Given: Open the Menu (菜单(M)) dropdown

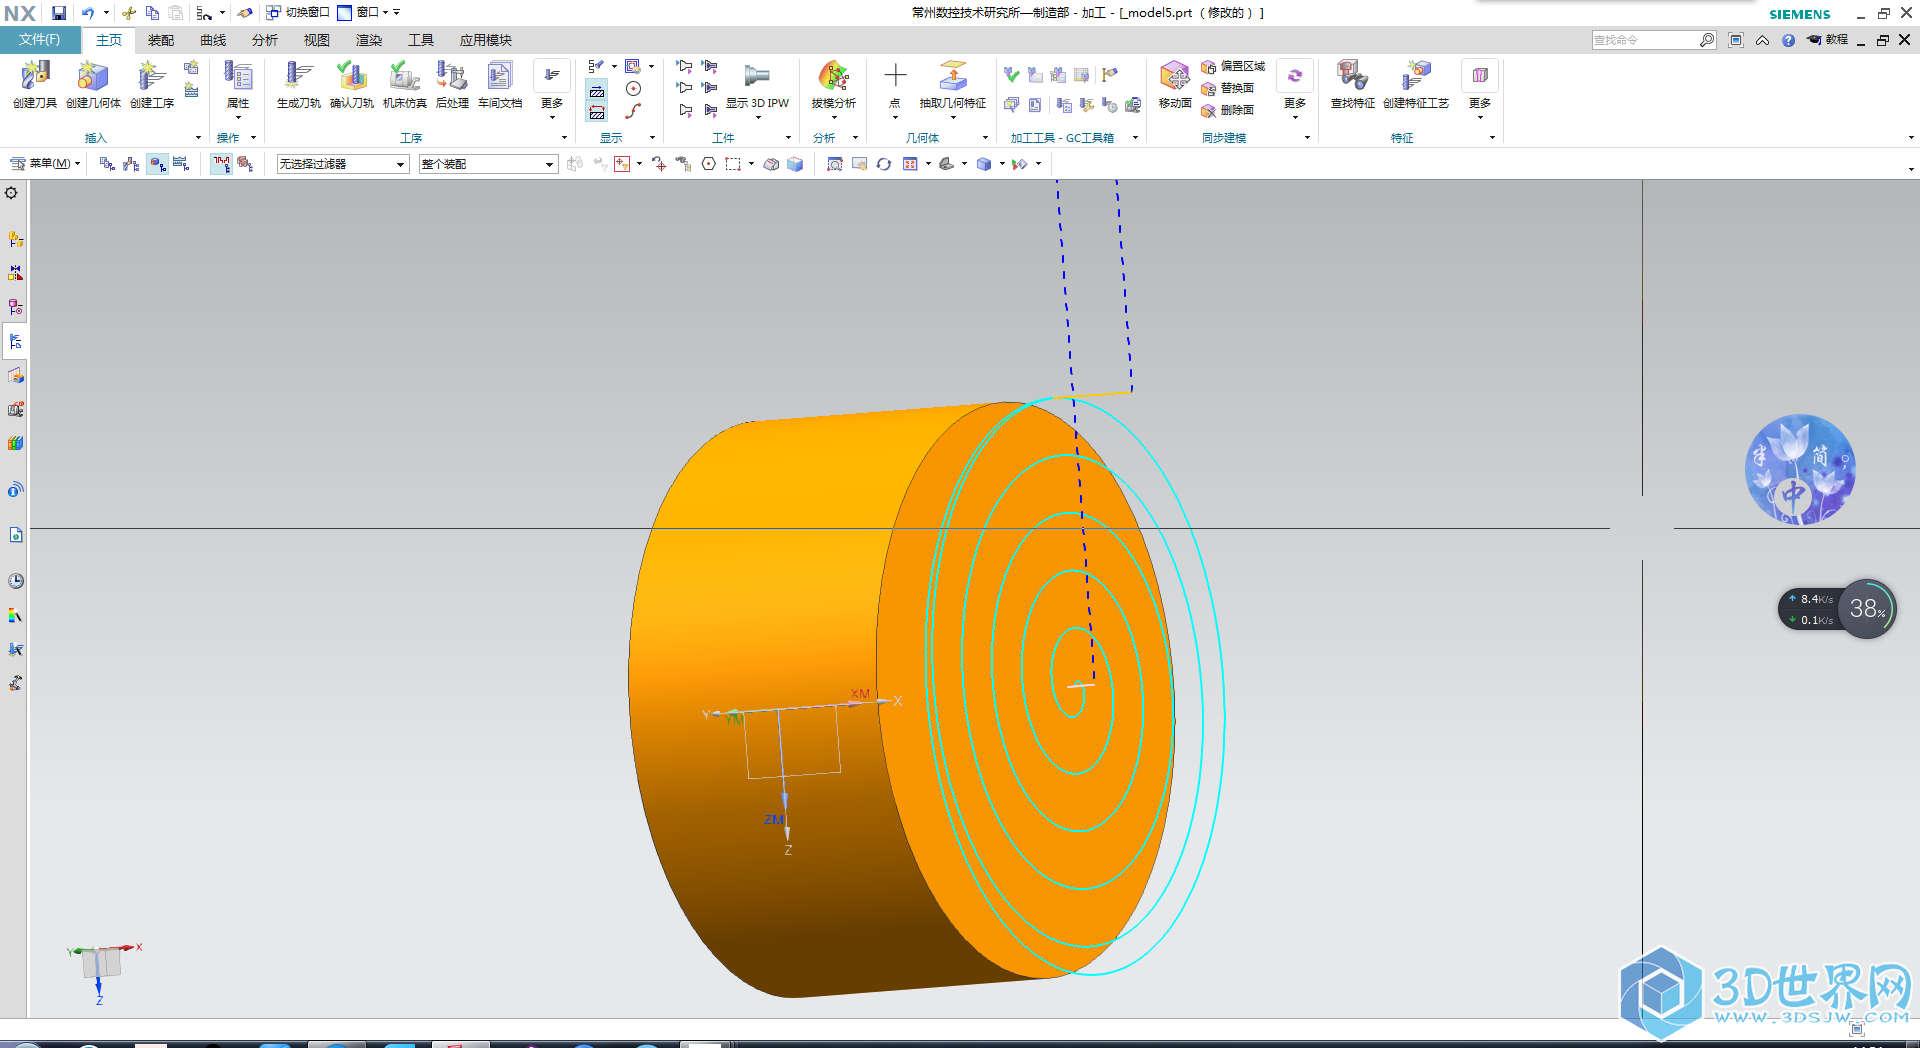Looking at the screenshot, I should [x=45, y=164].
